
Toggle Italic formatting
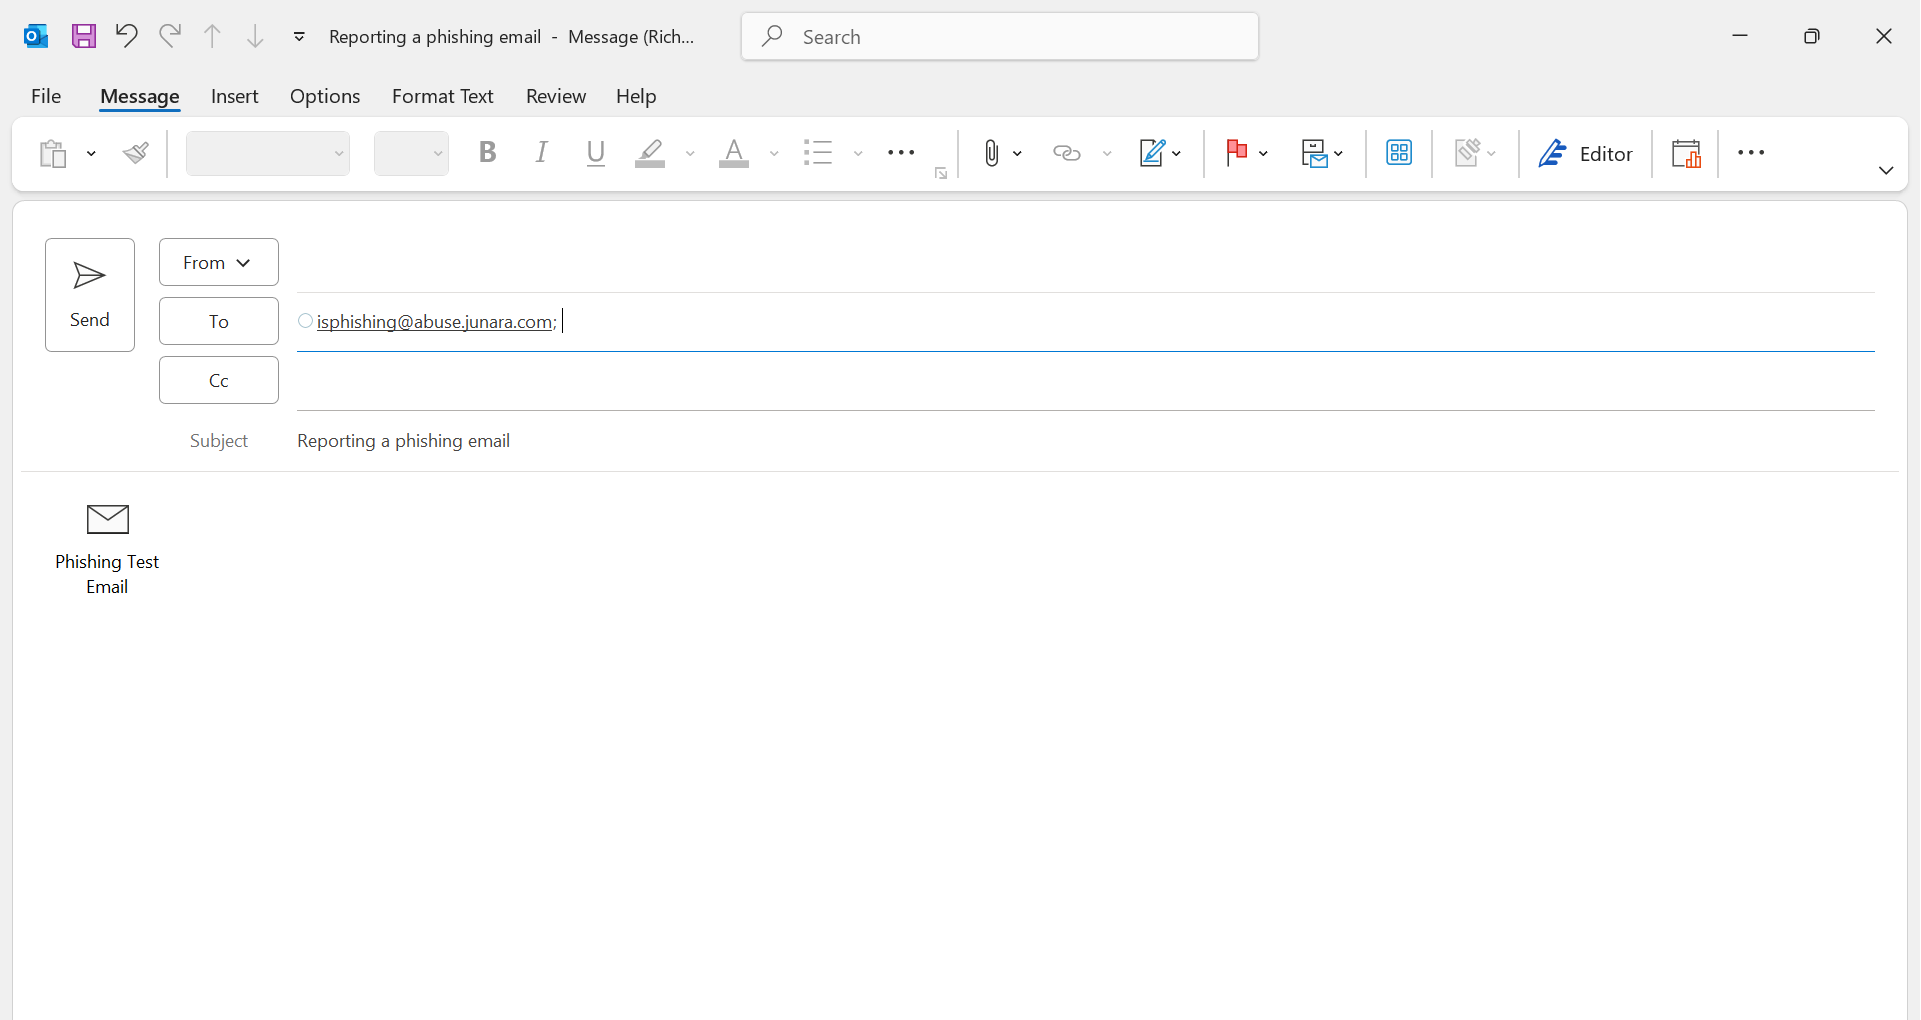[542, 153]
